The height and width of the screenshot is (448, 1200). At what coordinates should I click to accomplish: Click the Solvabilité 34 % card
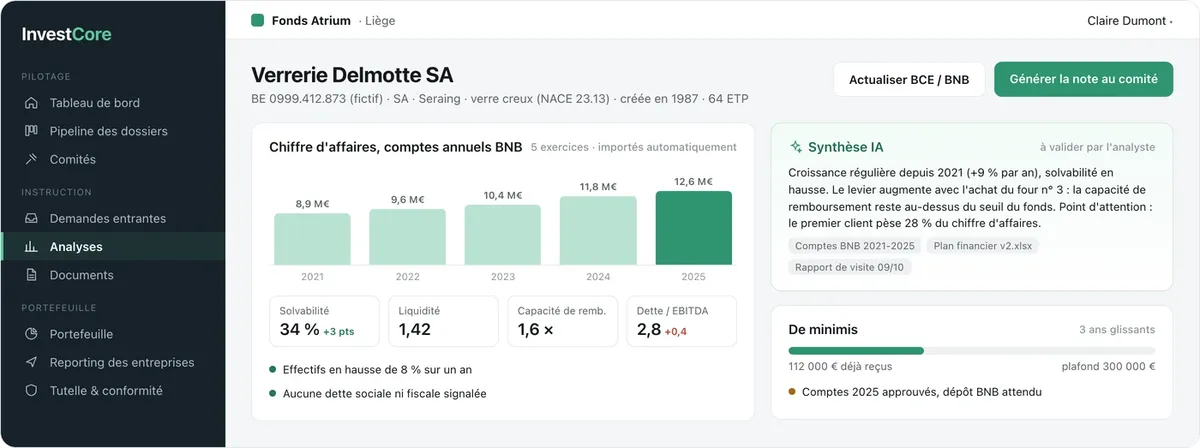pos(325,321)
